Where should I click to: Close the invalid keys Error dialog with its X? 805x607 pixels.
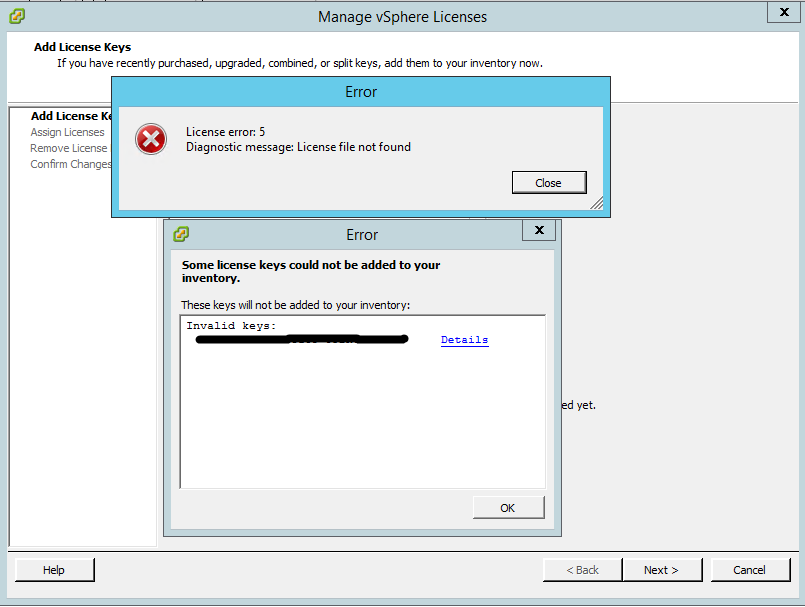coord(539,230)
